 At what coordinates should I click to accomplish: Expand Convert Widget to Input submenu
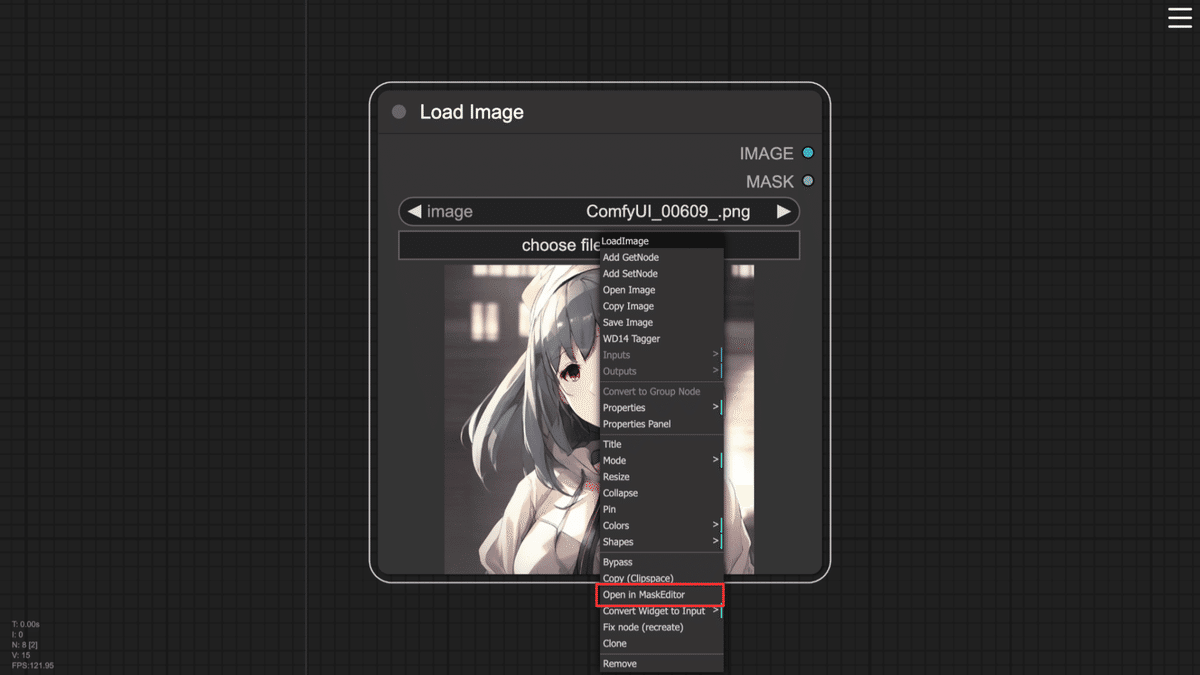click(661, 611)
